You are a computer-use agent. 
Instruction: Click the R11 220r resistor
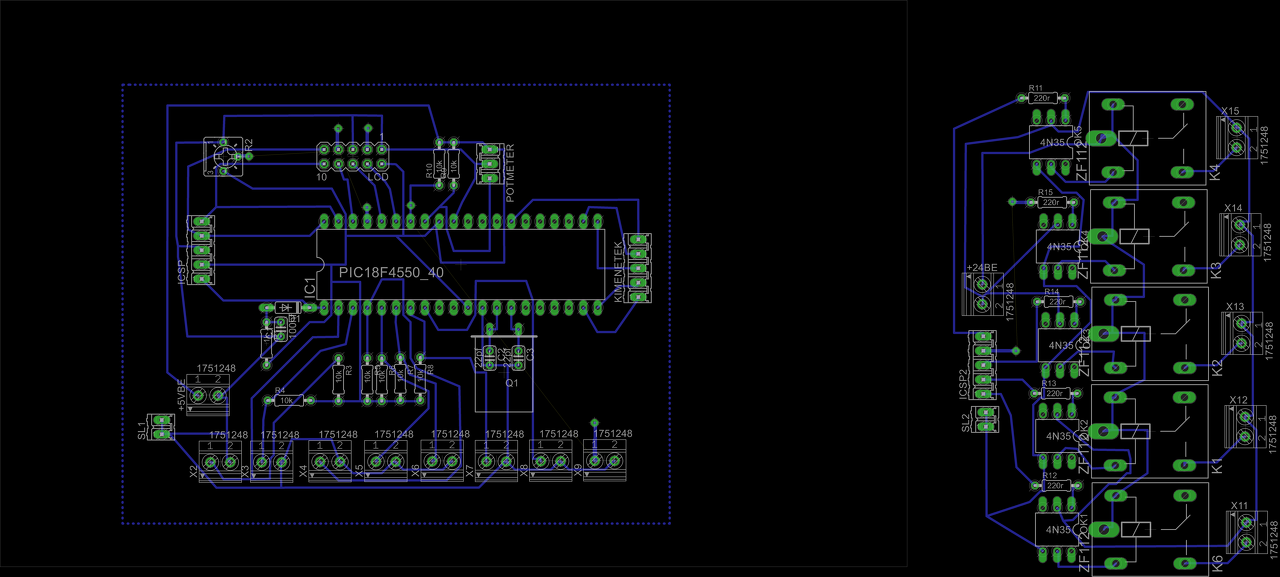(1042, 98)
